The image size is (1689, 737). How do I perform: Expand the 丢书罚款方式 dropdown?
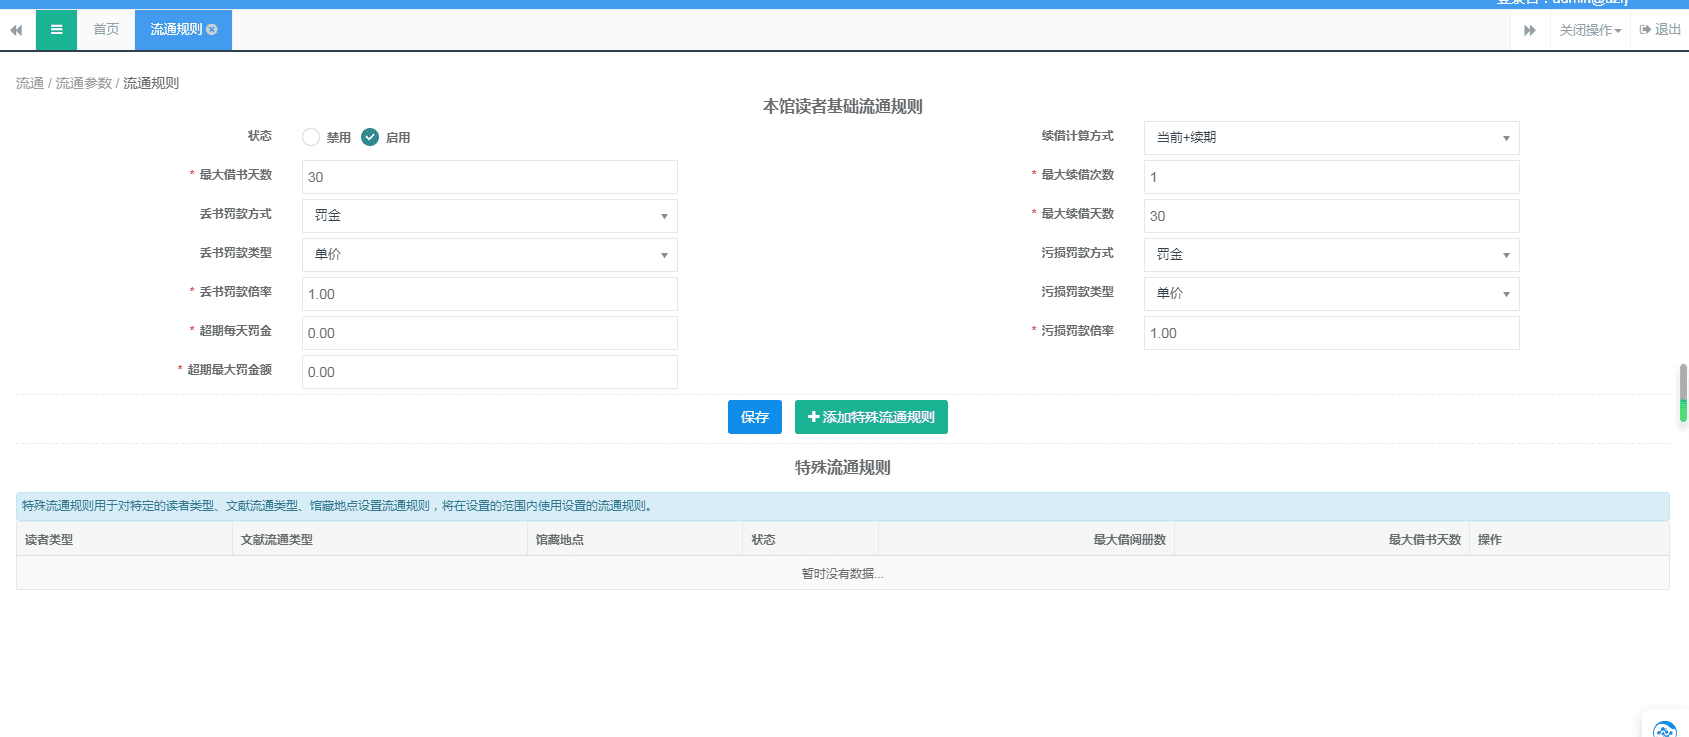click(489, 216)
